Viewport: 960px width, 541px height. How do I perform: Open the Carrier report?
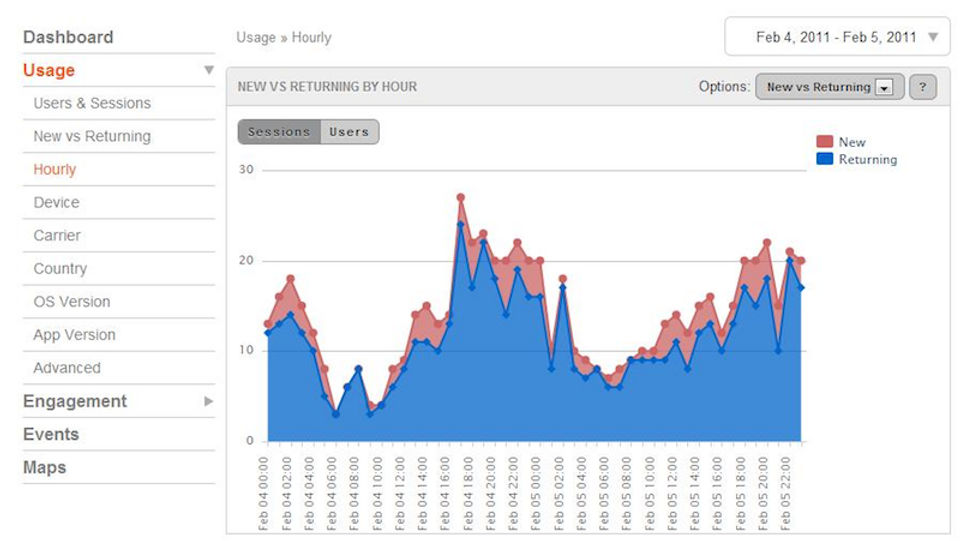coord(57,236)
